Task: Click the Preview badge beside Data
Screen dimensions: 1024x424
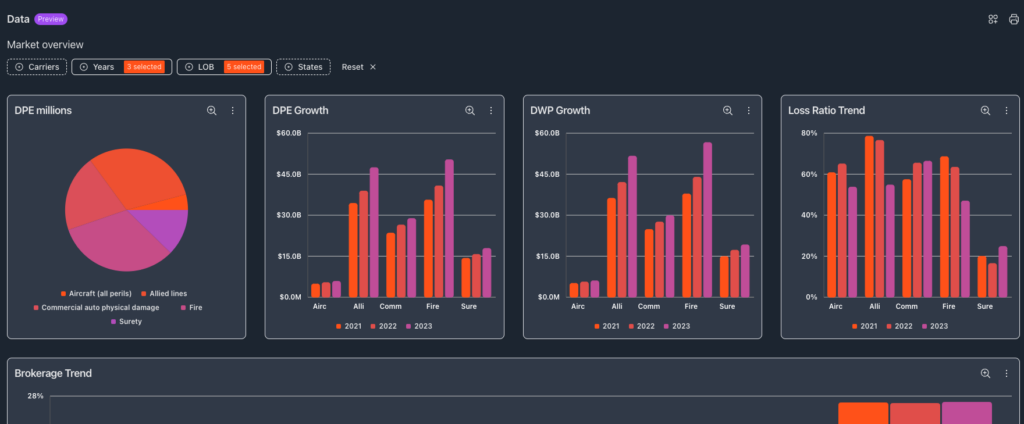Action: point(51,19)
